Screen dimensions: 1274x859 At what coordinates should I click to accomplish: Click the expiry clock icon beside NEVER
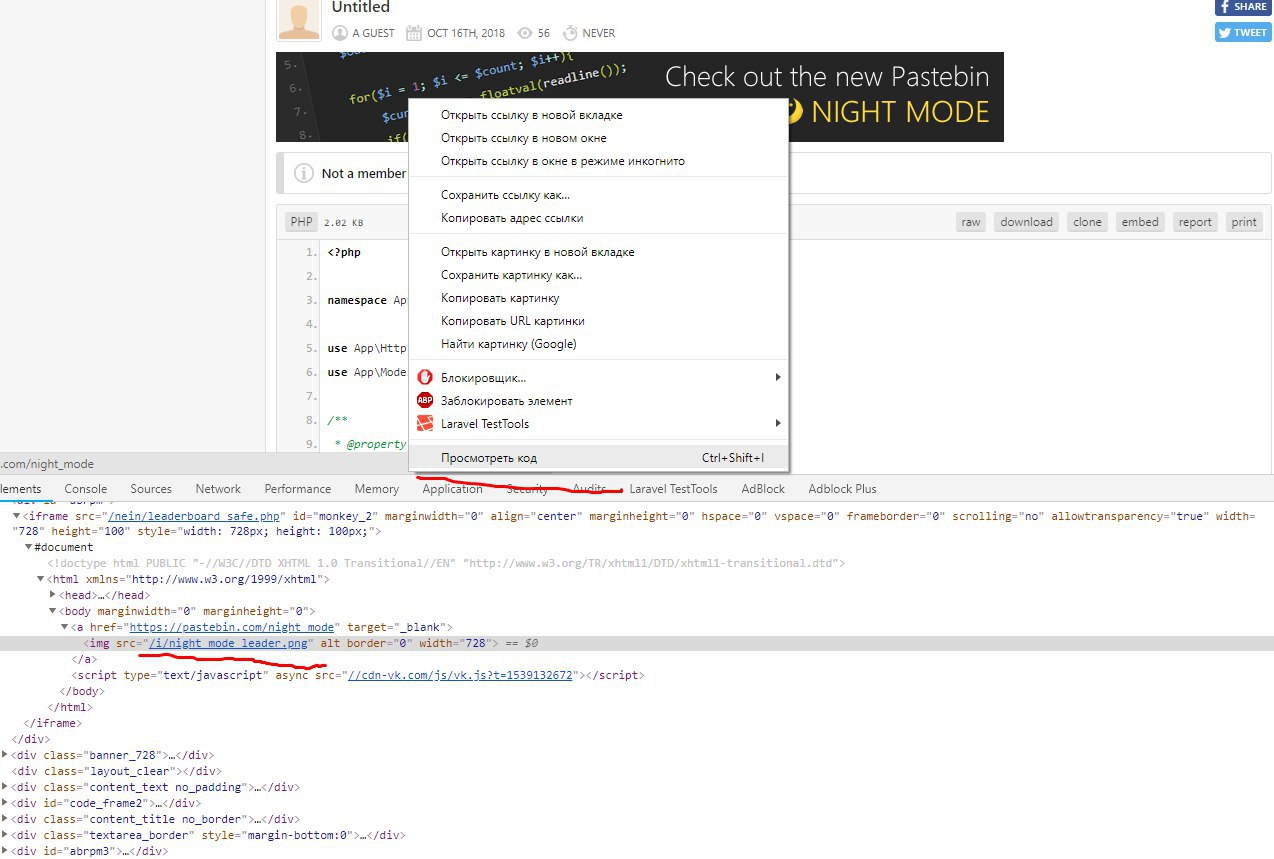[x=570, y=33]
